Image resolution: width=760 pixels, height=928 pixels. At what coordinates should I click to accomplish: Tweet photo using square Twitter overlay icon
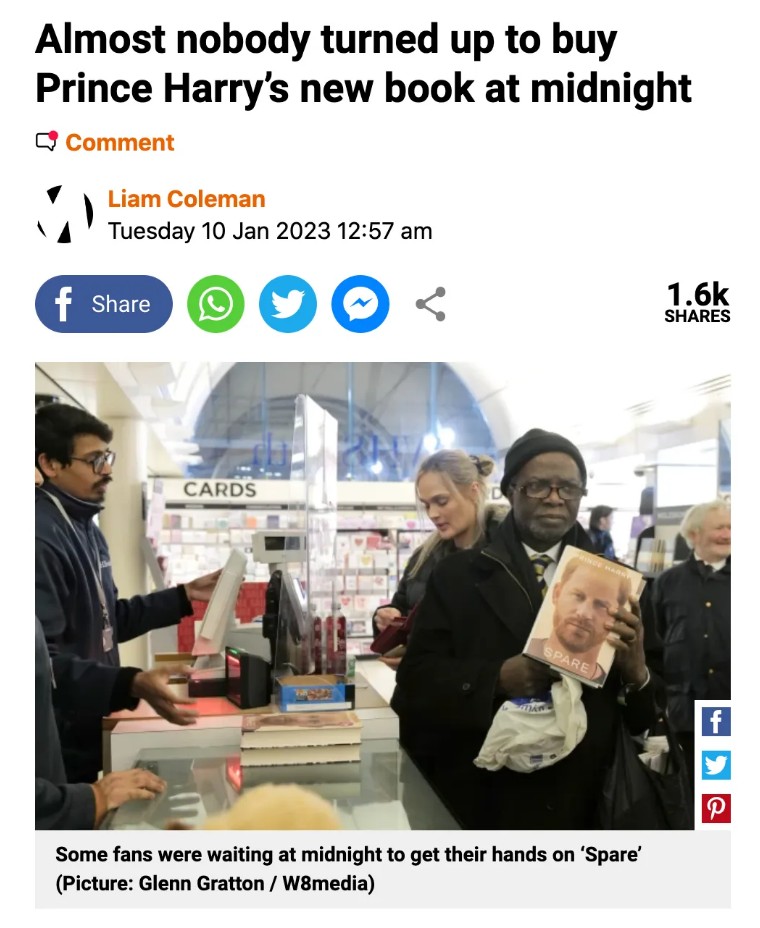[x=716, y=765]
